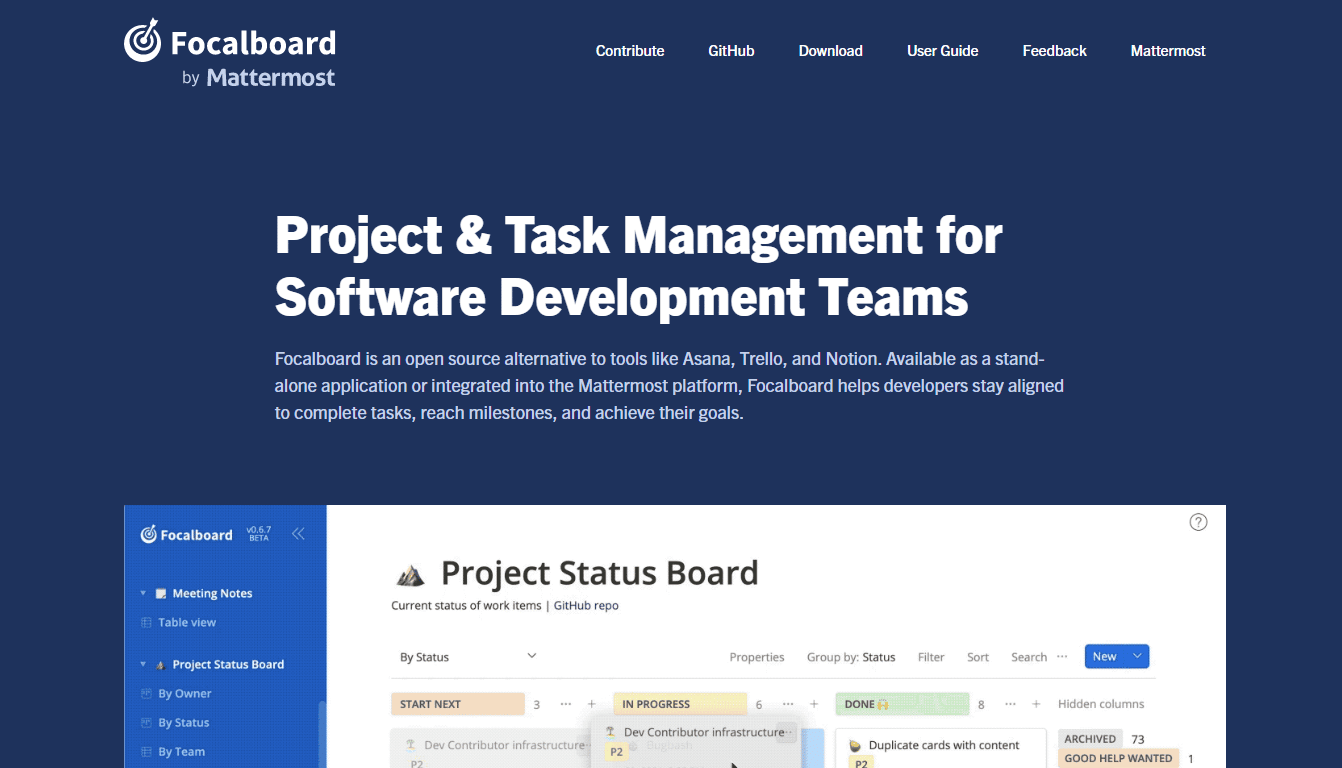Select Meeting Notes board in sidebar
This screenshot has height=768, width=1342.
[212, 593]
